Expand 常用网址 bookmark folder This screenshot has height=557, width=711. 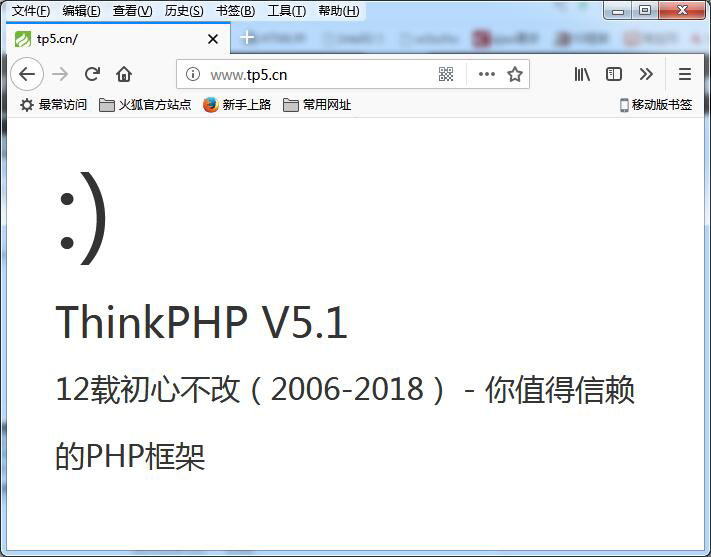(317, 105)
